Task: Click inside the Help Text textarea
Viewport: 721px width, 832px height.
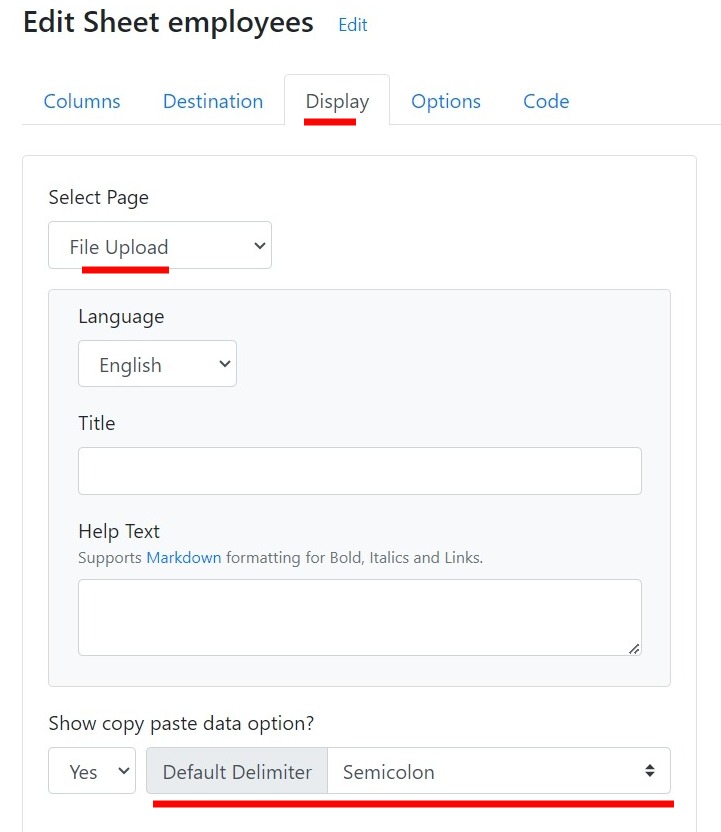Action: tap(360, 617)
